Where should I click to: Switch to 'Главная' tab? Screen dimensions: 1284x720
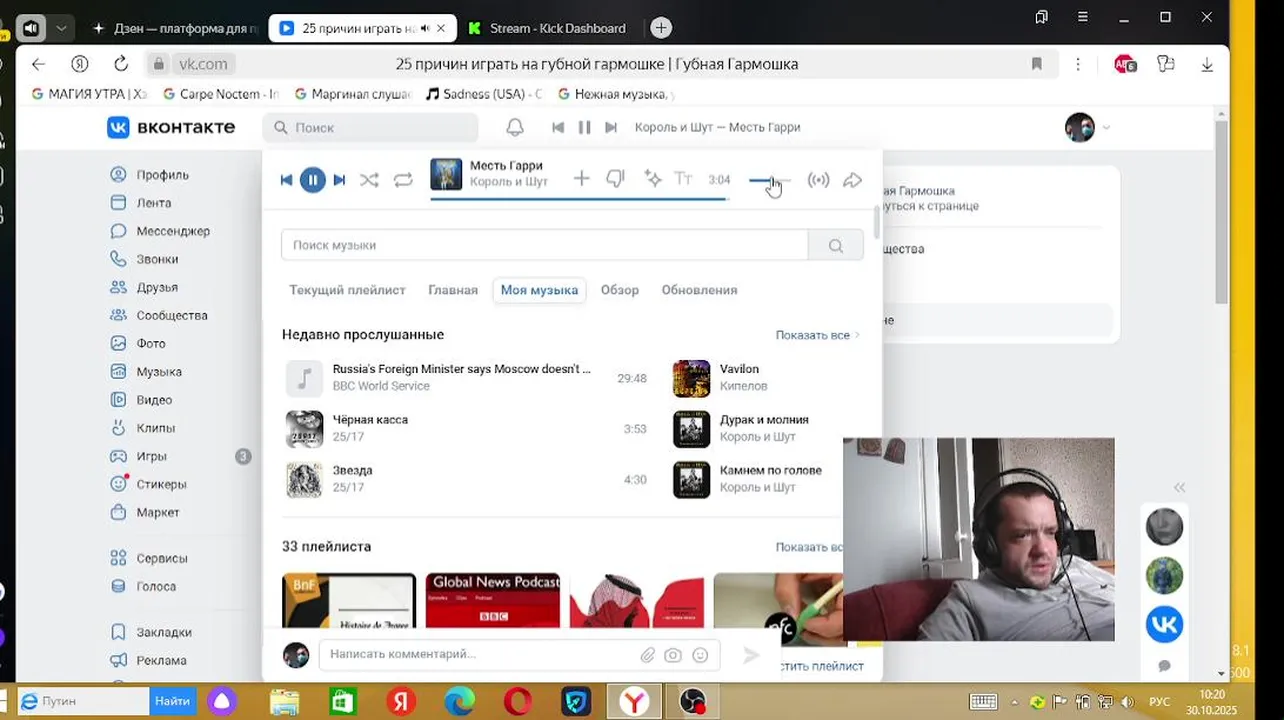point(453,290)
